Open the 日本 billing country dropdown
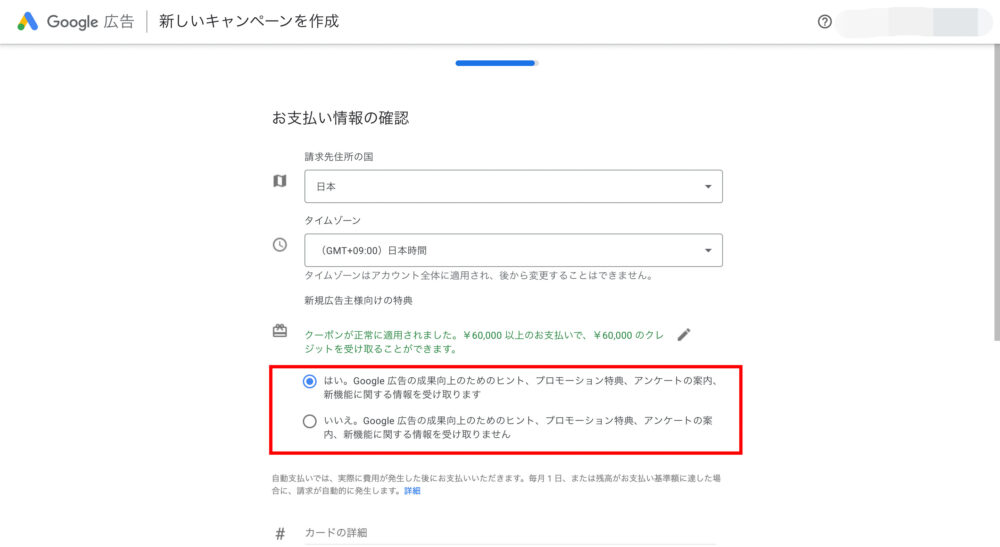The height and width of the screenshot is (547, 1000). coord(513,187)
